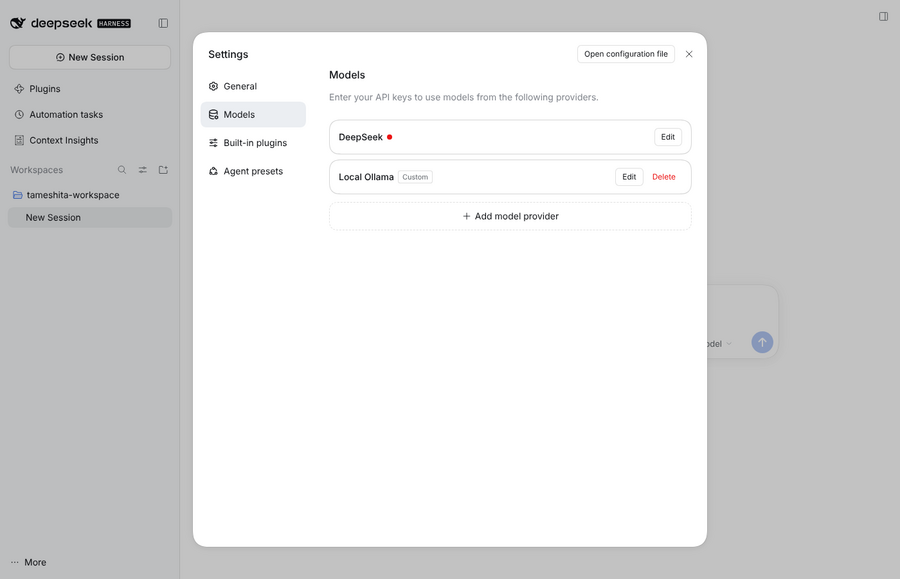
Task: Click the Settings dialog title
Action: coord(228,55)
